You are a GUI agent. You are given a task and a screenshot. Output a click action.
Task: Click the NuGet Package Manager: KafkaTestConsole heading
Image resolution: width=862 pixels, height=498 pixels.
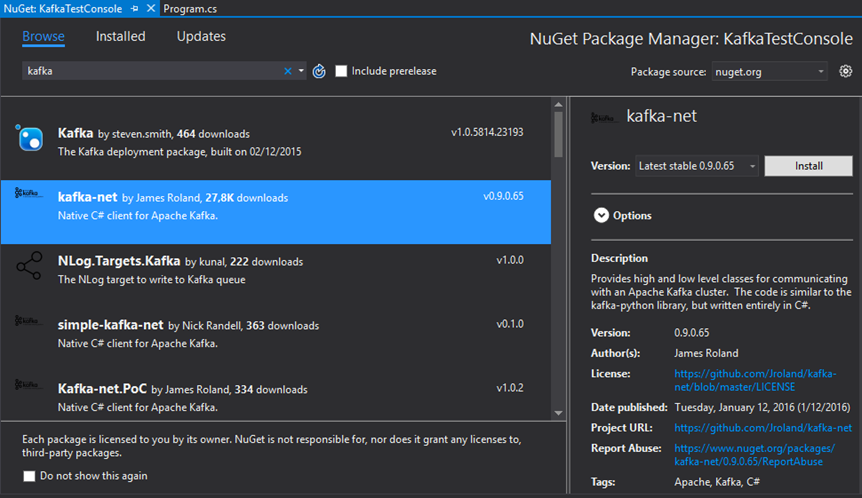[x=691, y=39]
